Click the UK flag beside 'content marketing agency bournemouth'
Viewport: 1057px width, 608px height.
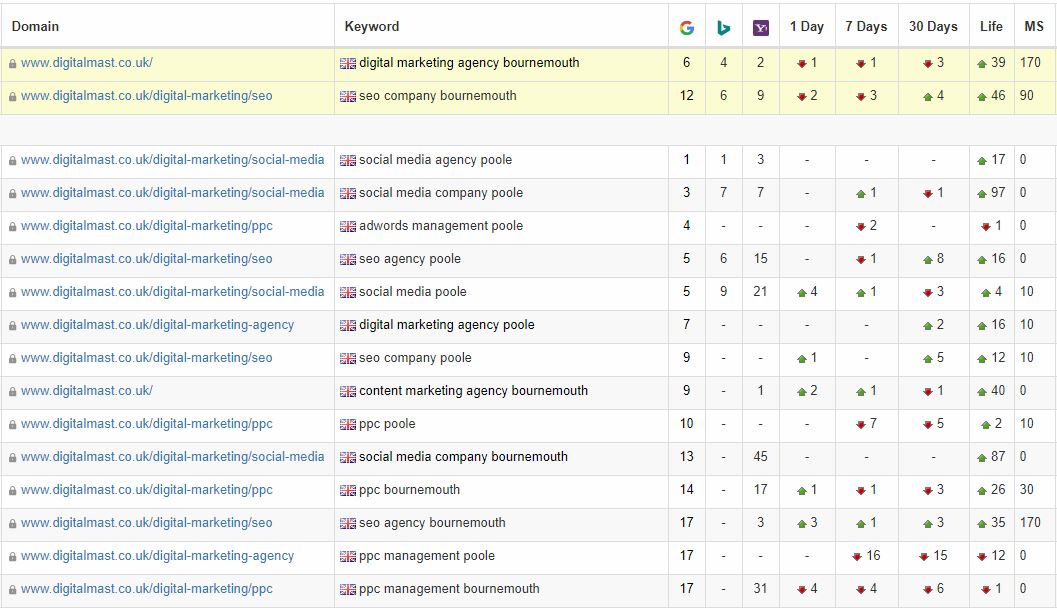point(348,392)
